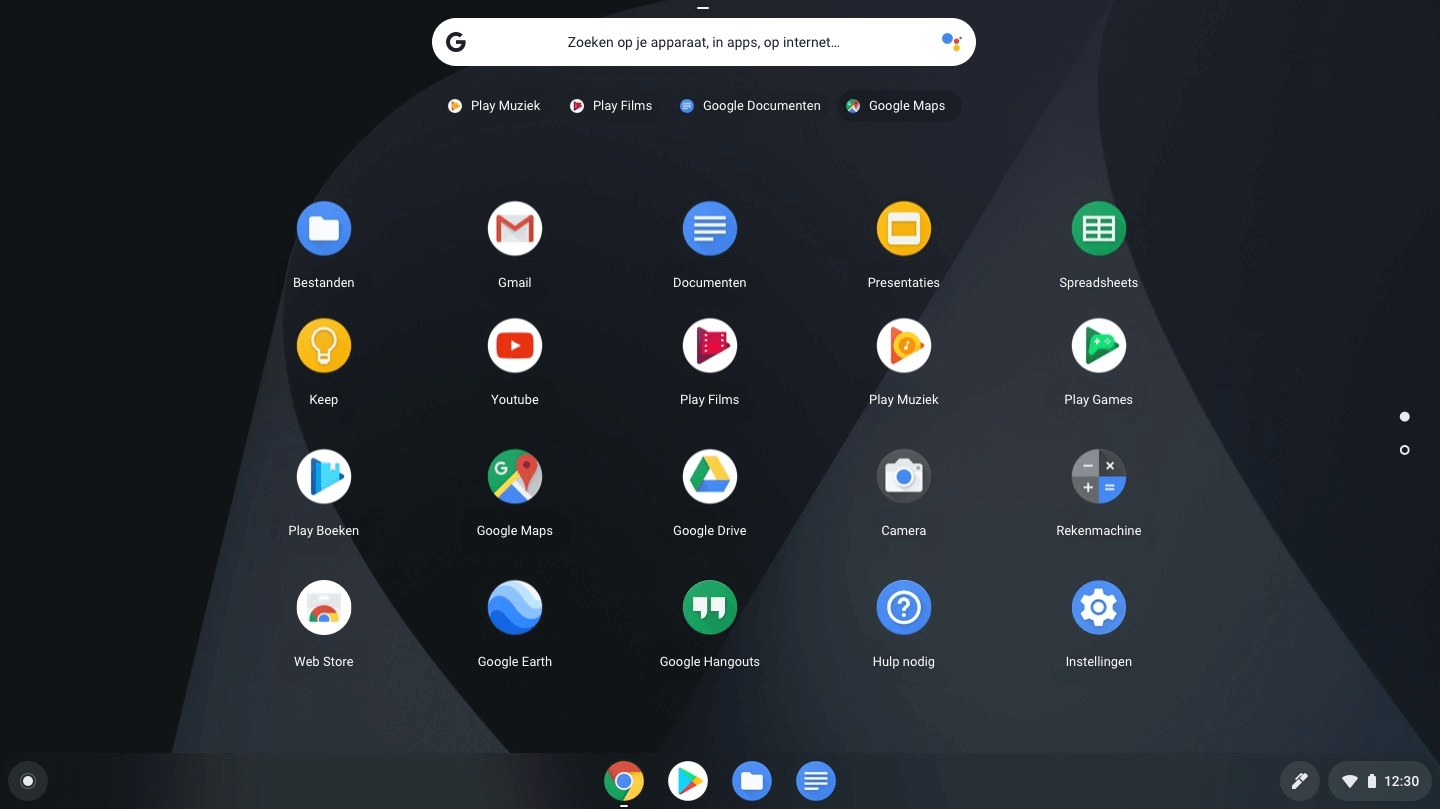Click the Google Assistant icon in search bar

(x=951, y=42)
